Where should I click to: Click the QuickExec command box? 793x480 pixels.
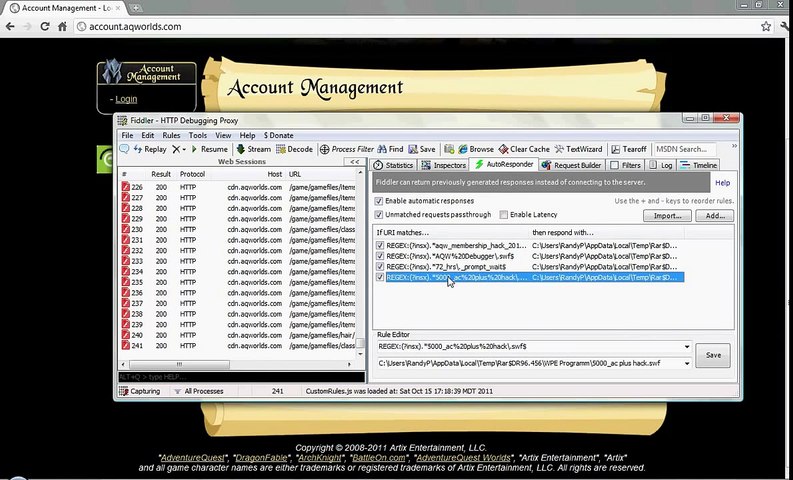point(241,377)
